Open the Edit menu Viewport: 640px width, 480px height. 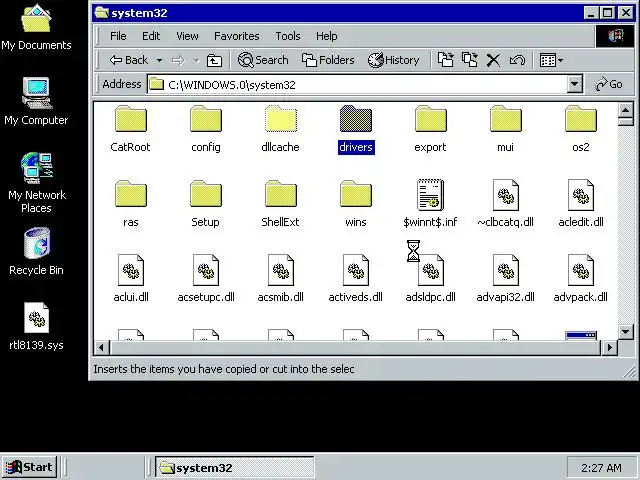151,36
